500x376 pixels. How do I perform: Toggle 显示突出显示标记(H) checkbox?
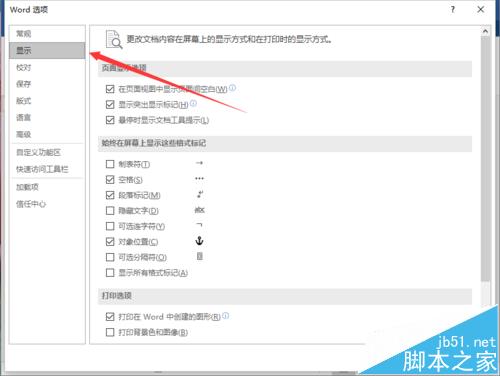pyautogui.click(x=110, y=105)
